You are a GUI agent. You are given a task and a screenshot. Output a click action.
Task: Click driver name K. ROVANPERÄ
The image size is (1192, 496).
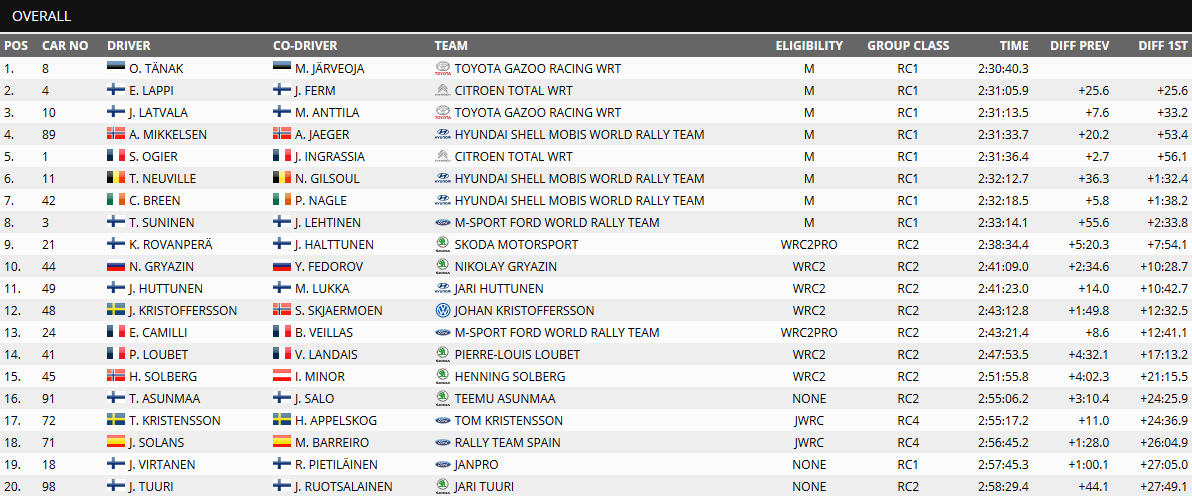tap(170, 245)
